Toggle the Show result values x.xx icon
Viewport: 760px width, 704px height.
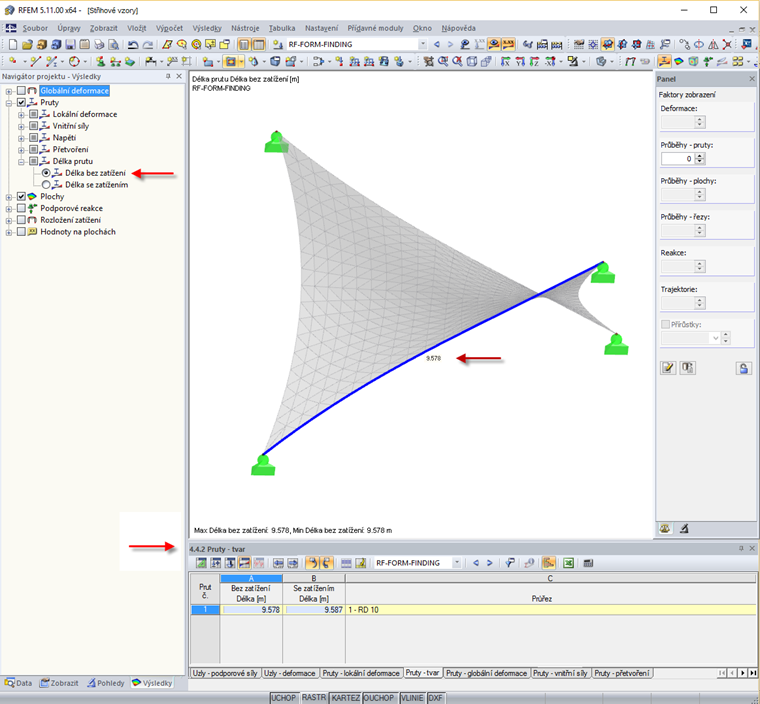coord(508,45)
